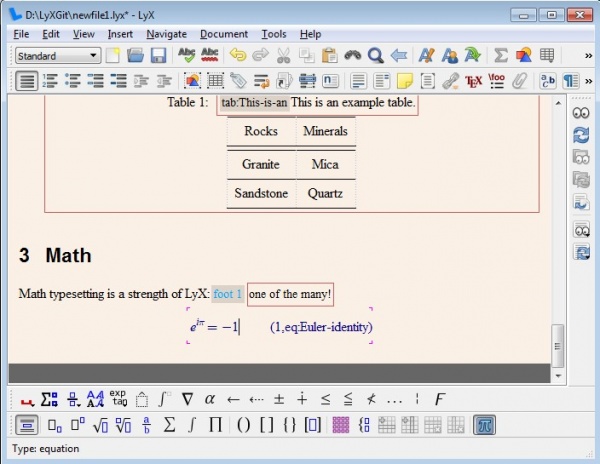Screen dimensions: 600x464
Task: Toggle the math toolbar pi button
Action: coord(485,425)
